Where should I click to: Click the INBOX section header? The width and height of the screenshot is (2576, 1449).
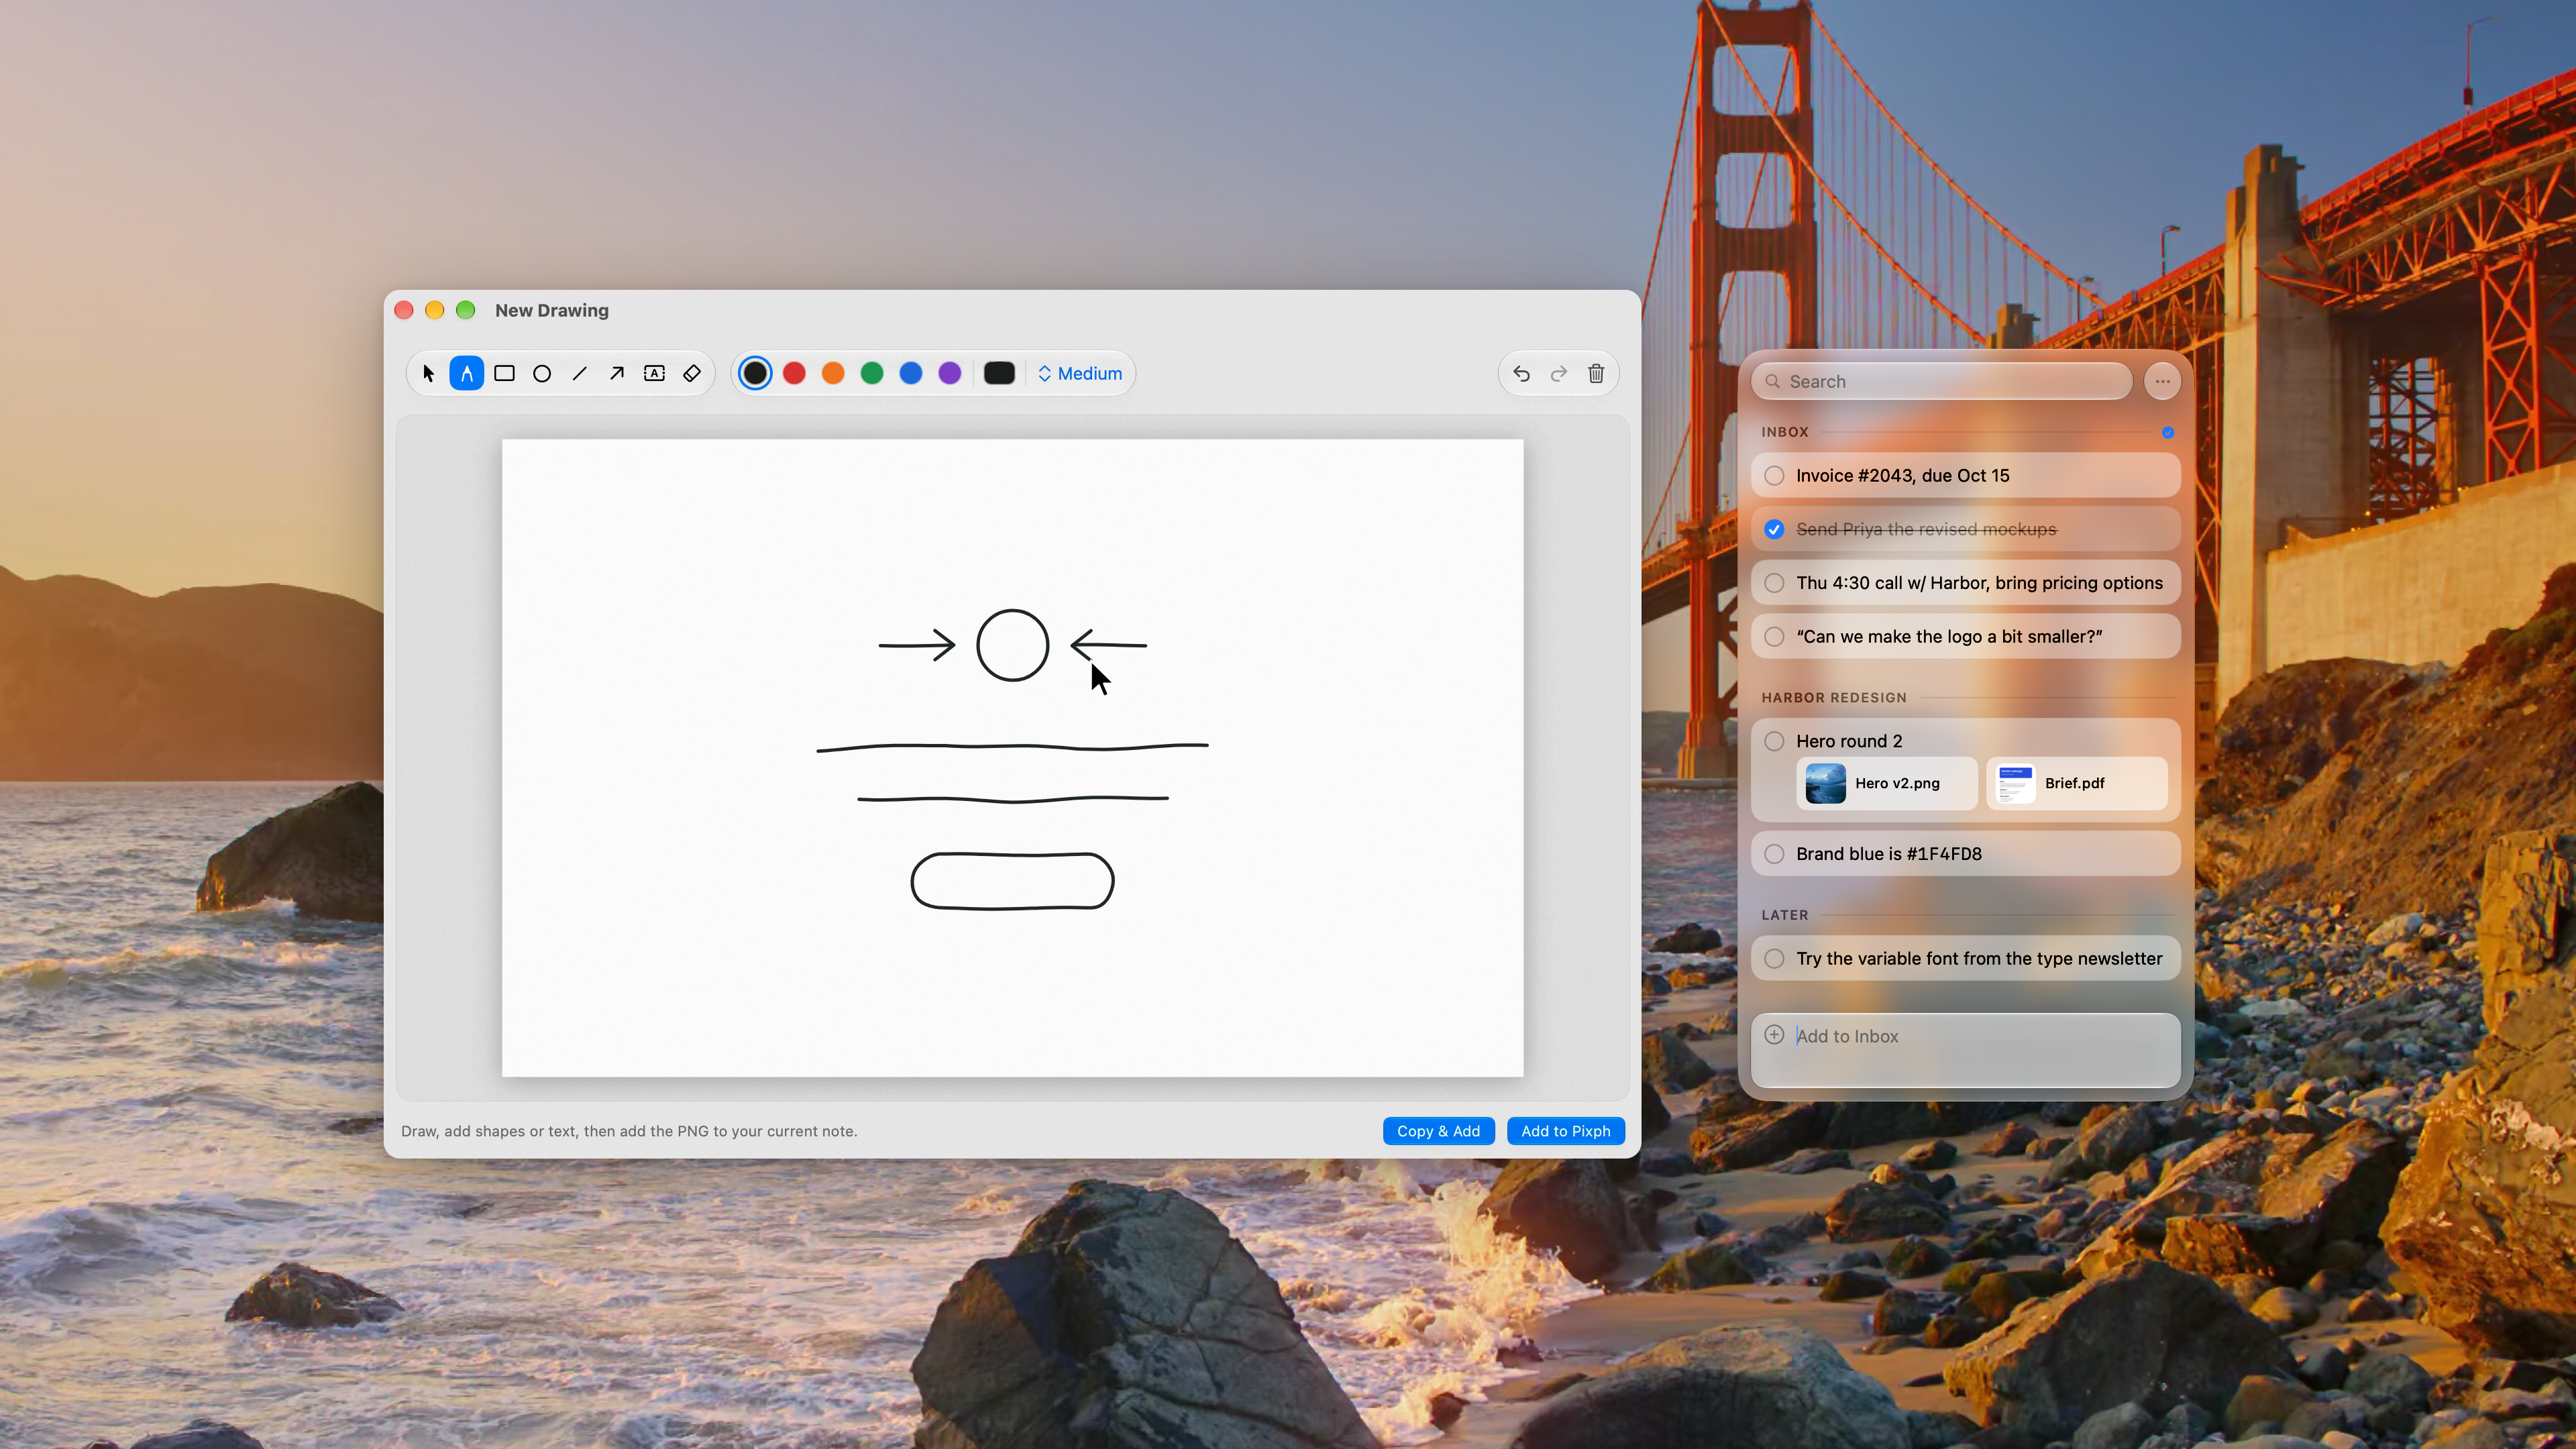(1785, 432)
